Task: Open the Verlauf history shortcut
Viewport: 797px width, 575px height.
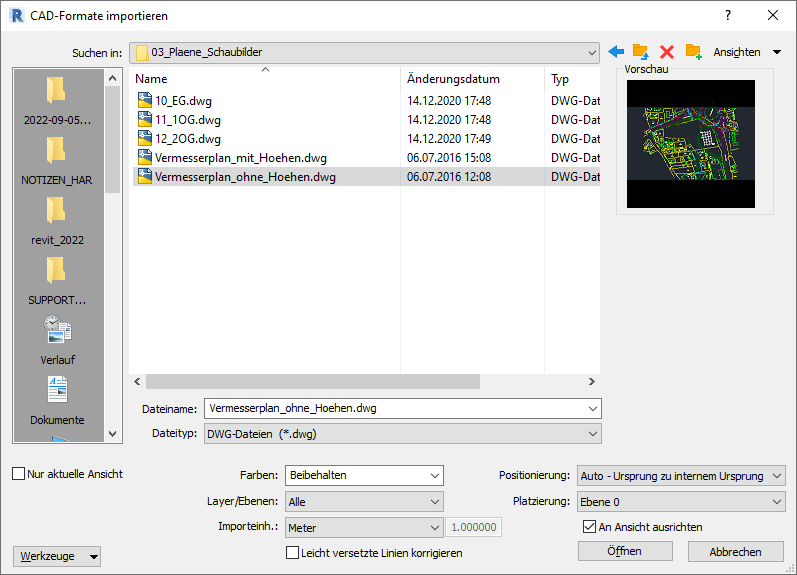Action: point(57,339)
